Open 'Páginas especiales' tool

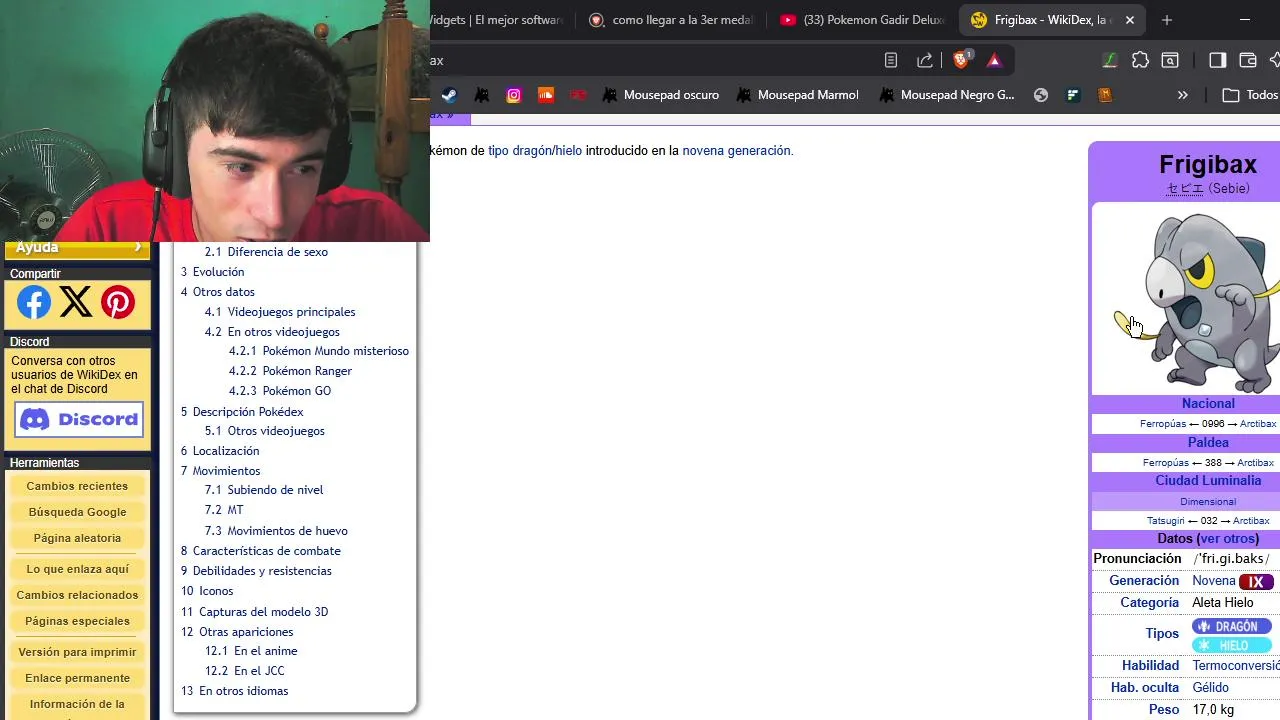tap(77, 621)
